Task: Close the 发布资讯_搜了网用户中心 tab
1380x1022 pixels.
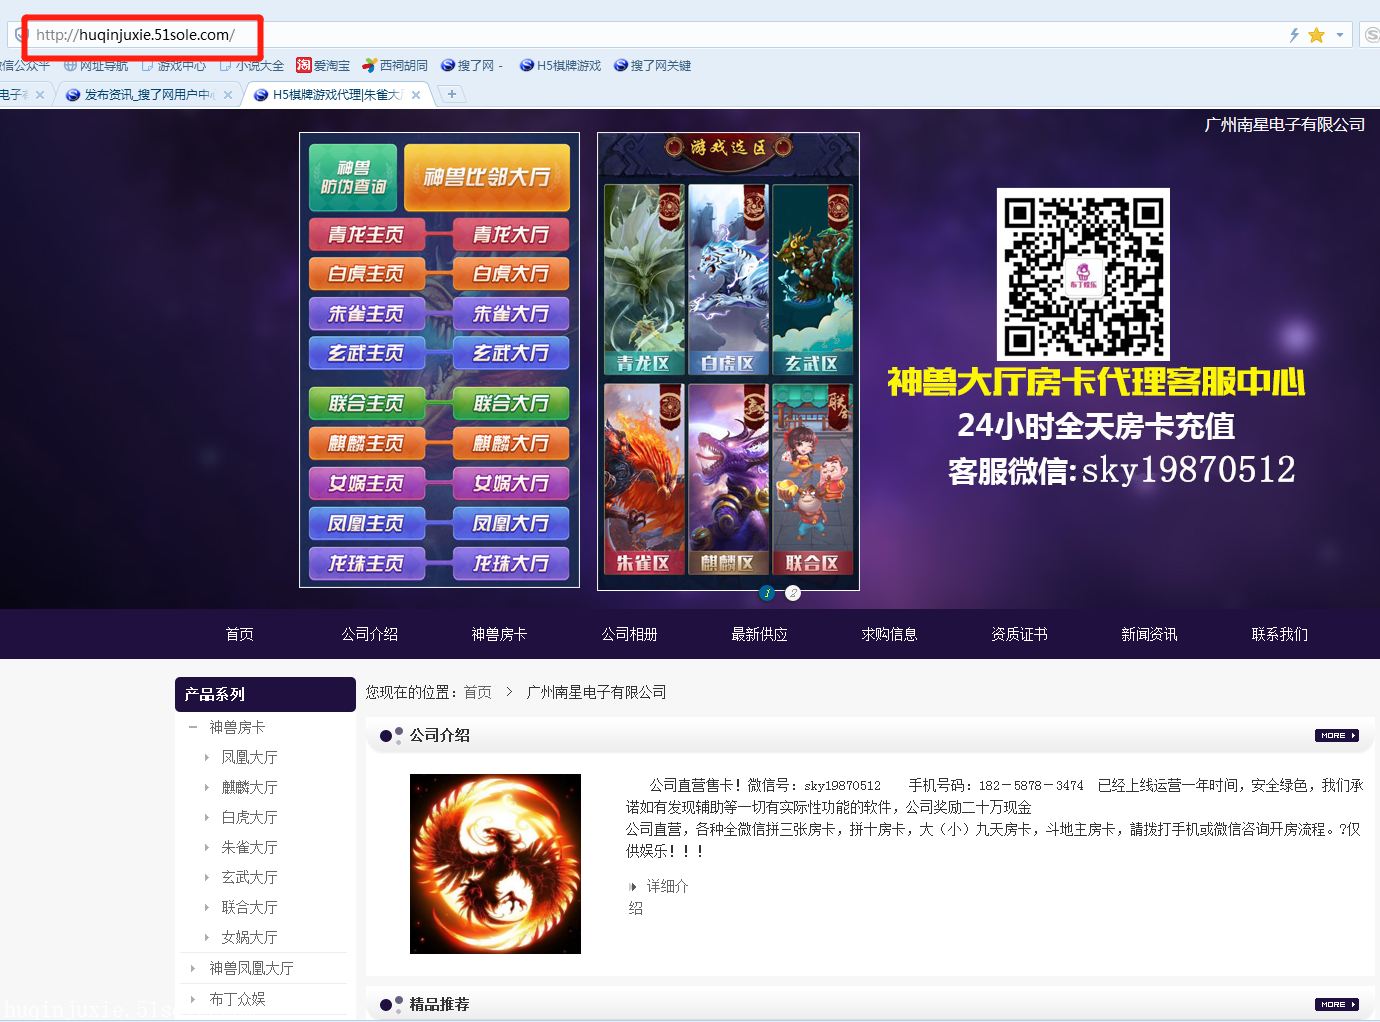Action: [228, 95]
